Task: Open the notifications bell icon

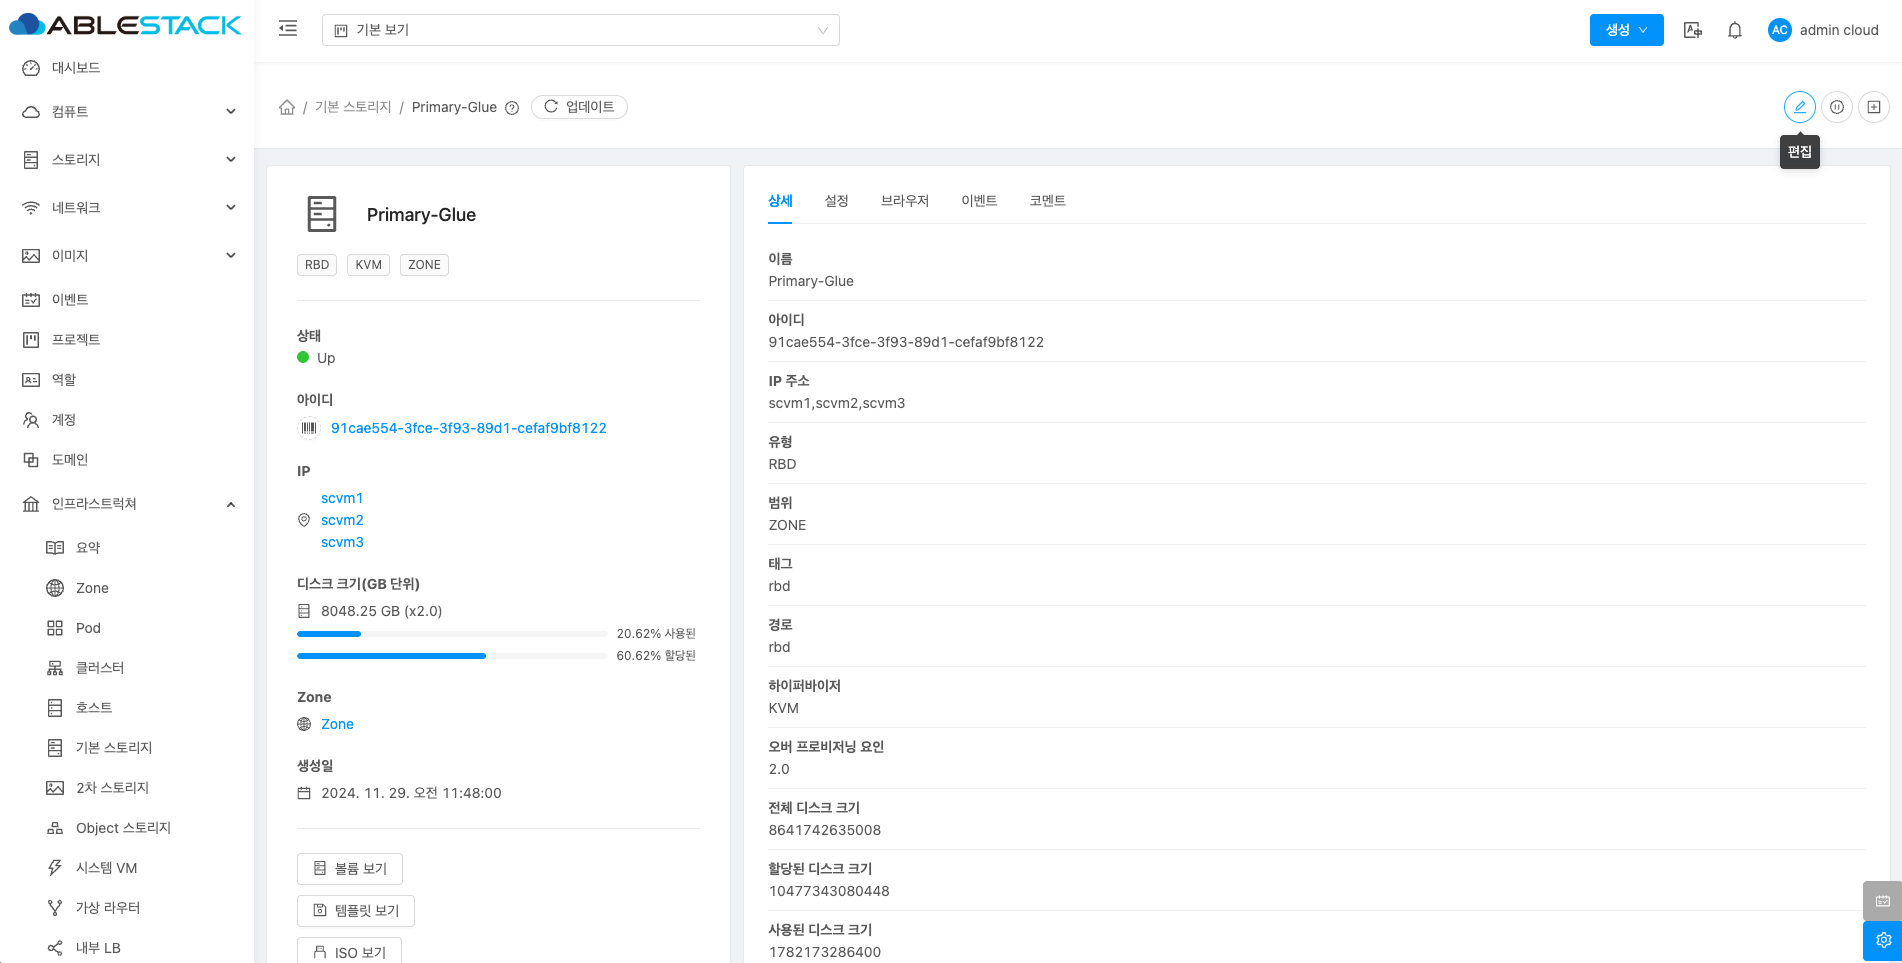Action: point(1735,30)
